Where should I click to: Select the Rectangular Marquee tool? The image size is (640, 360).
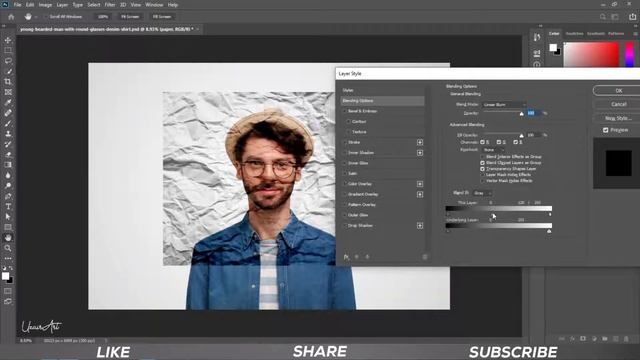(8, 50)
